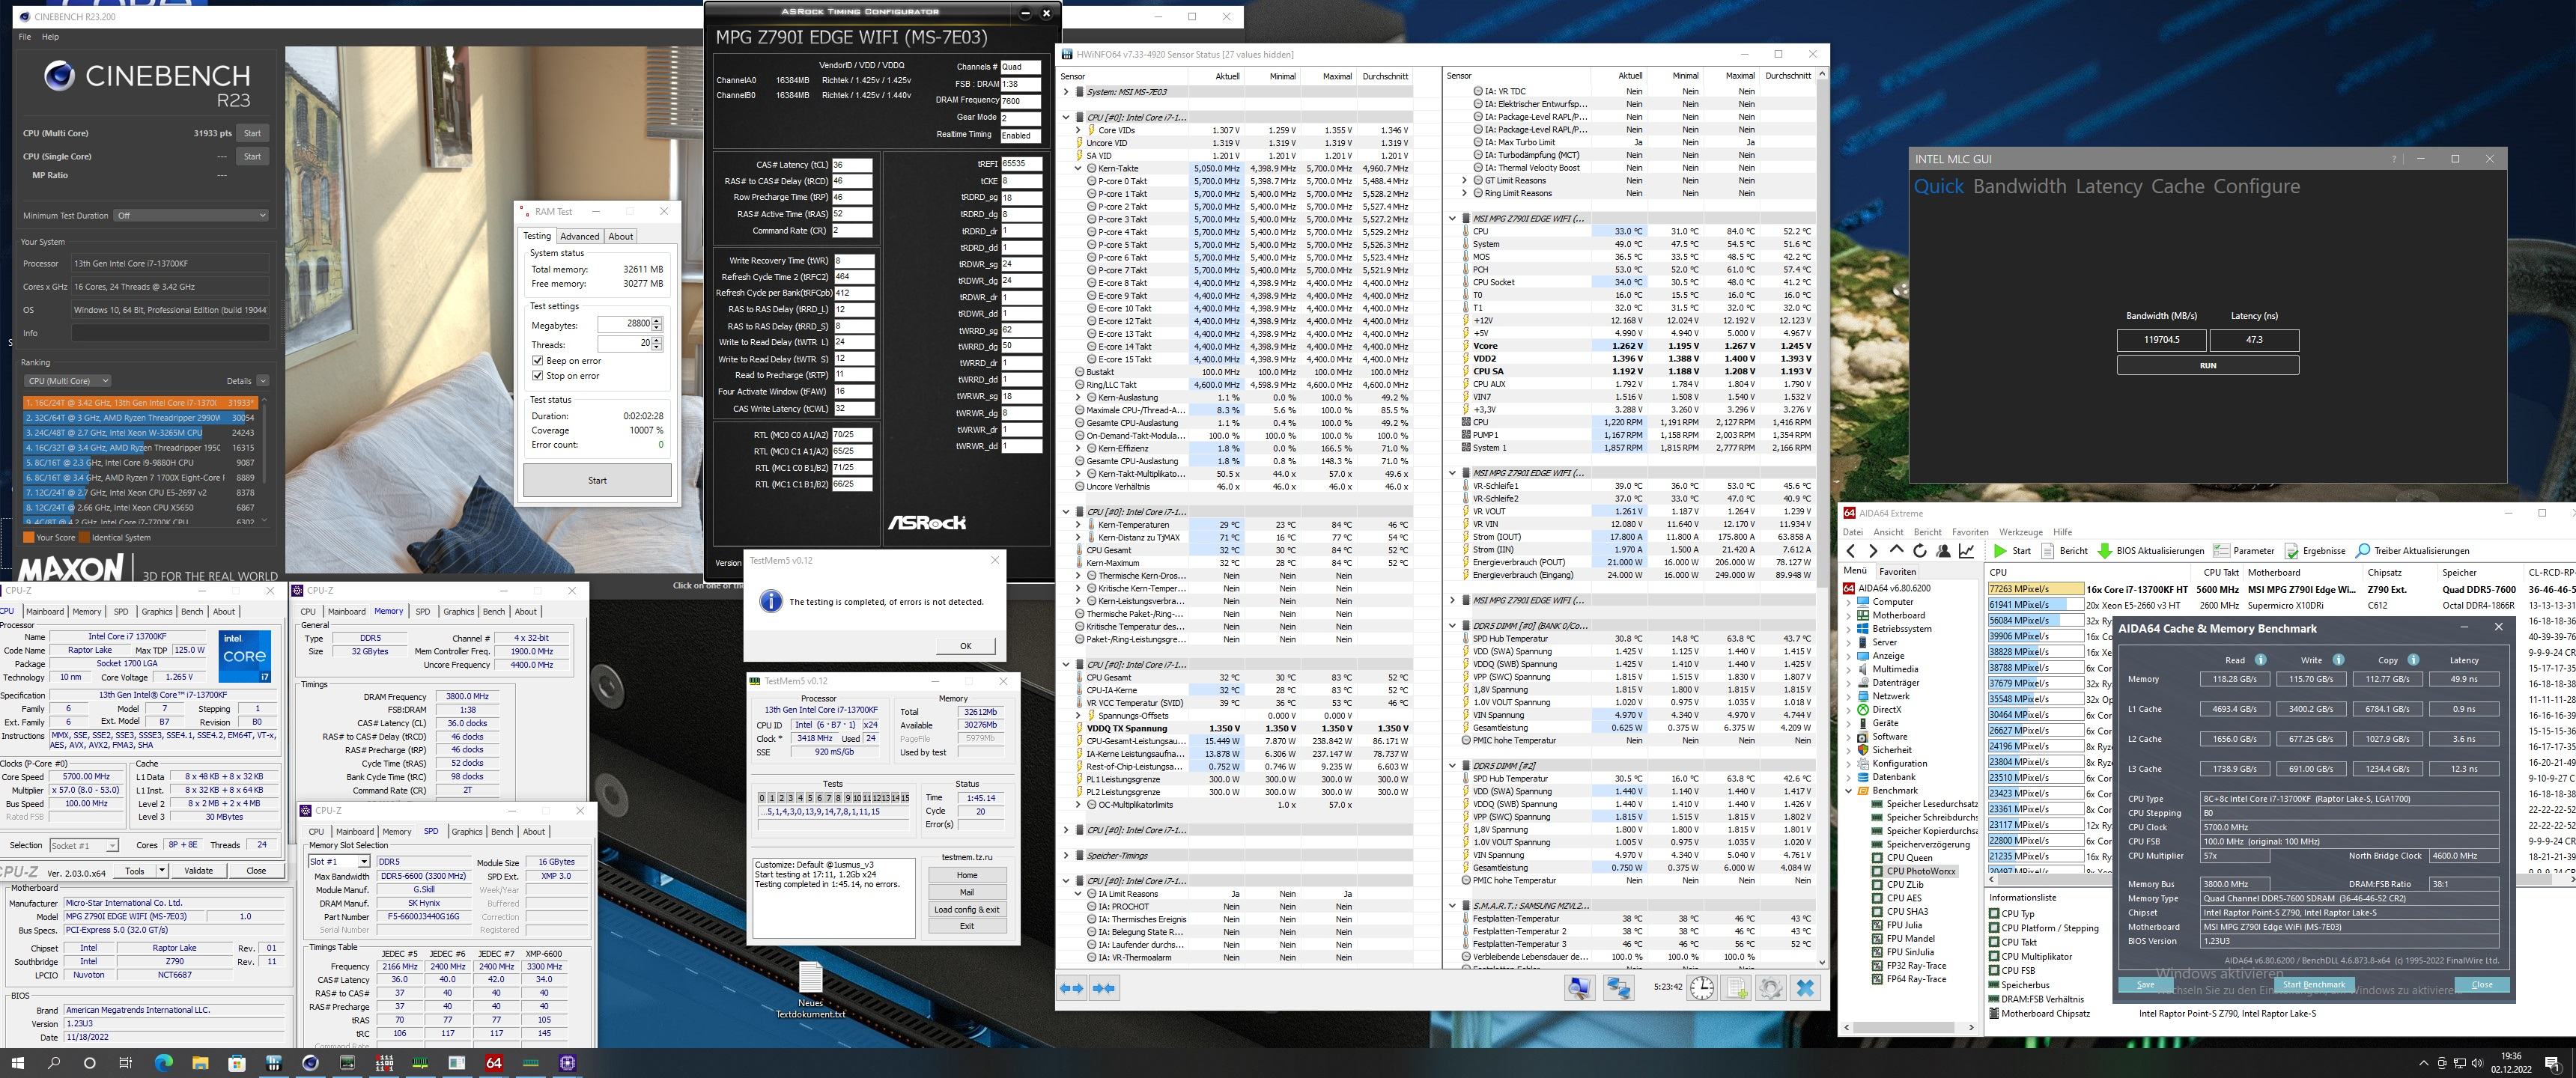Click Megabytes stepper in RAM Test

tap(657, 324)
